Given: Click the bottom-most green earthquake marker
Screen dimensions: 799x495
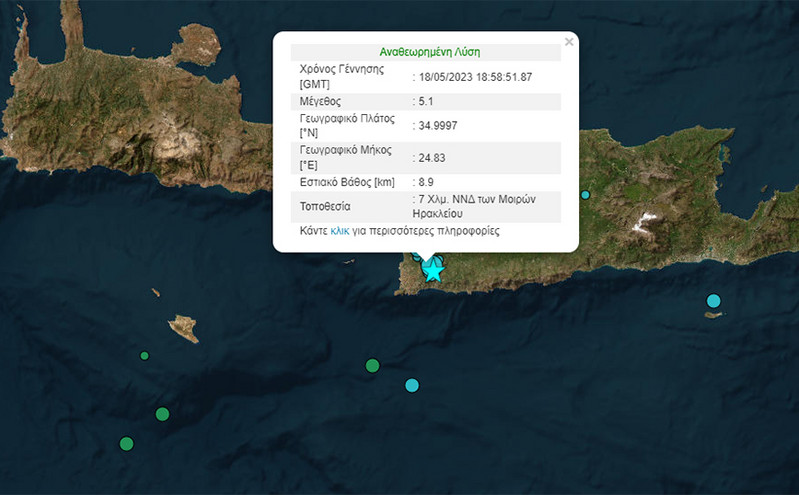Looking at the screenshot, I should 126,443.
